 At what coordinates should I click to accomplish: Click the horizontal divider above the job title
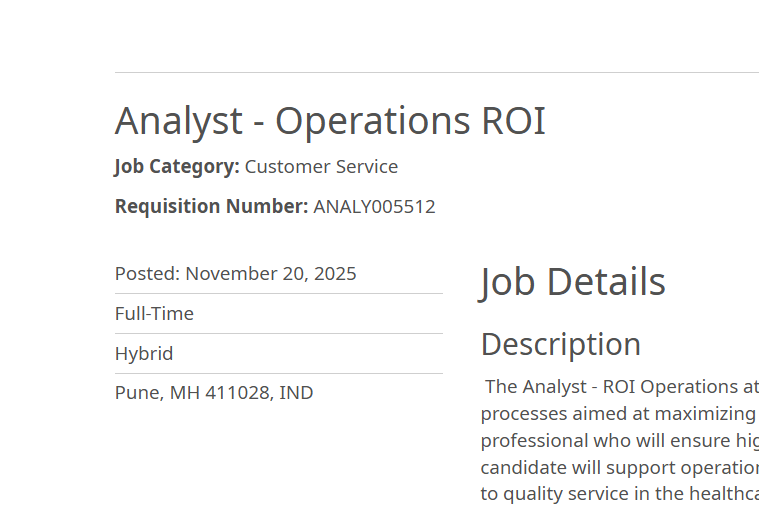pyautogui.click(x=436, y=73)
